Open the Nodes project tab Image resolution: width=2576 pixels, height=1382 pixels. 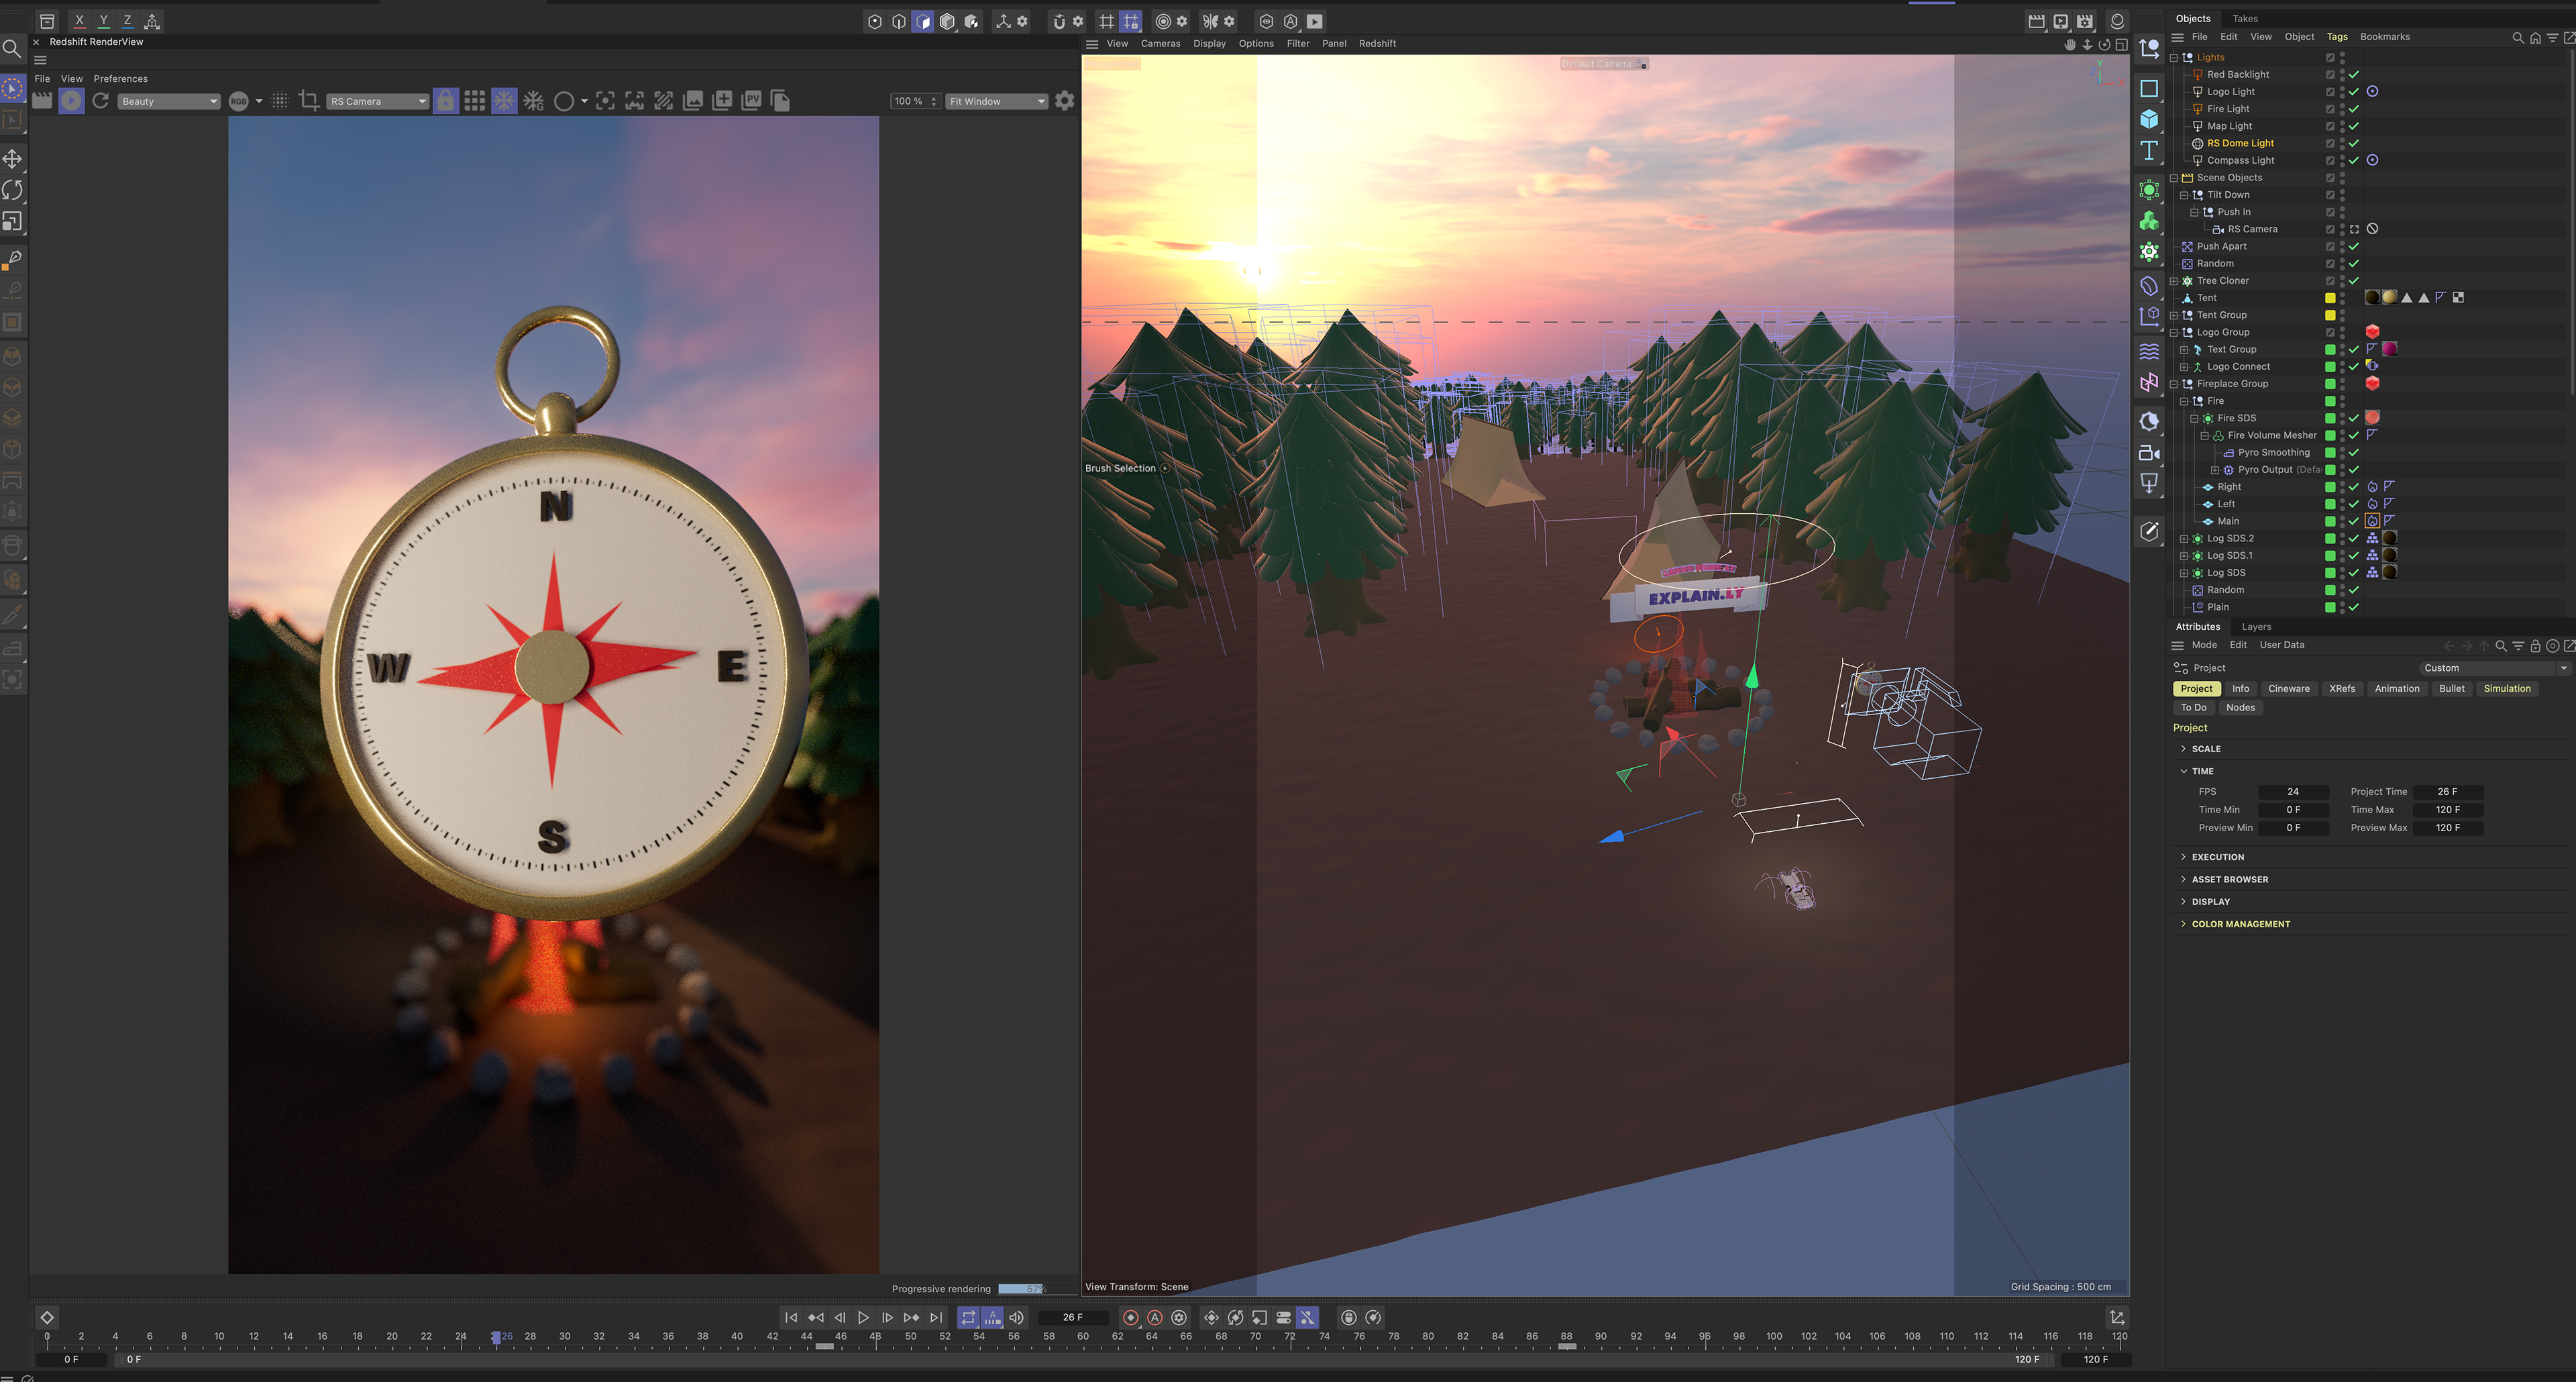2240,708
